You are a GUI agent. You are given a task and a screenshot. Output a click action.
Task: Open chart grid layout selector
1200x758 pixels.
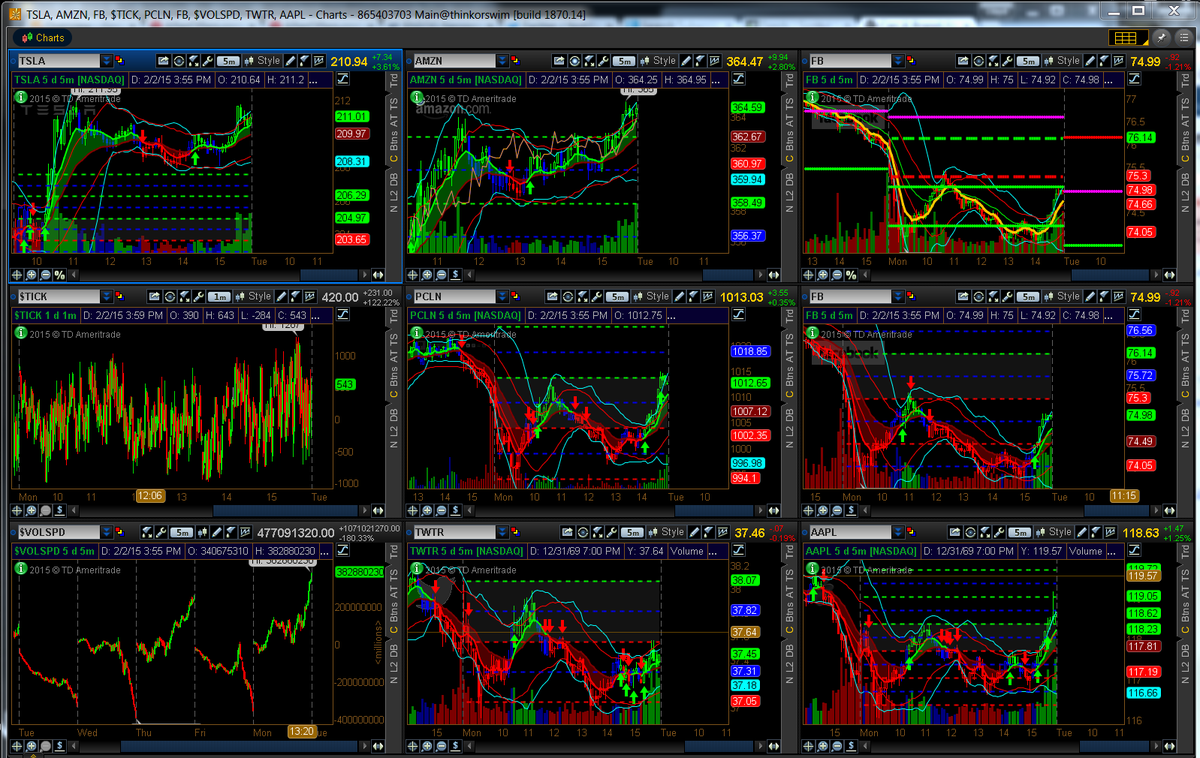1128,38
